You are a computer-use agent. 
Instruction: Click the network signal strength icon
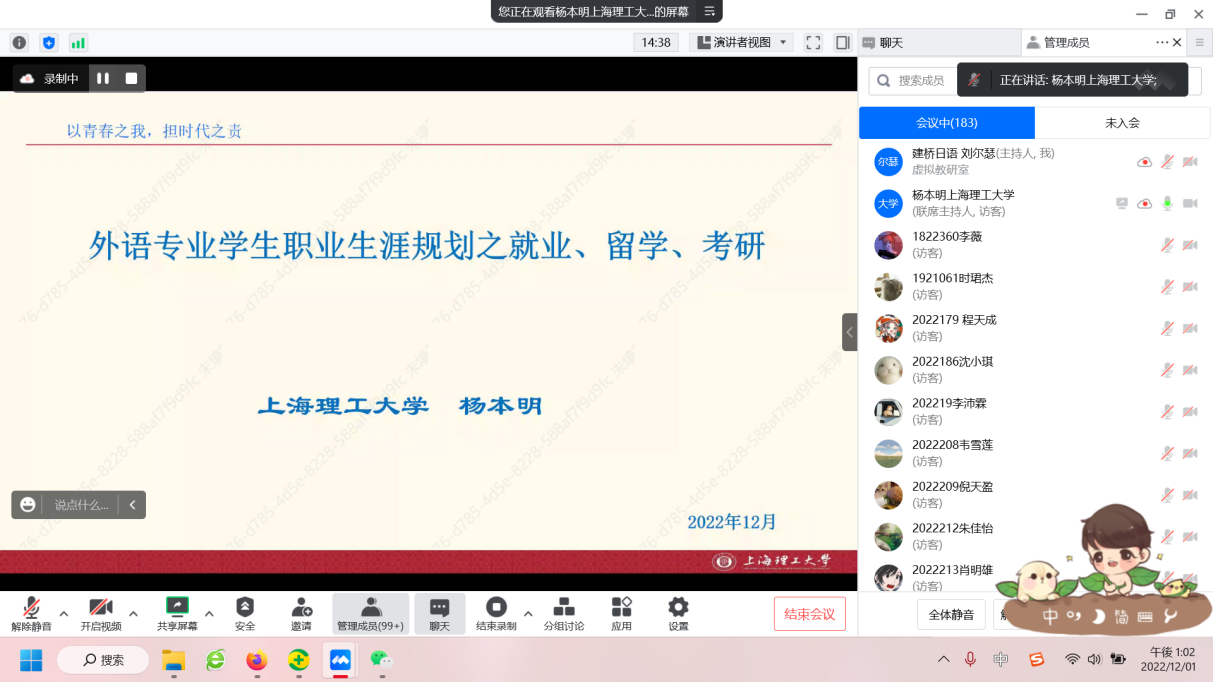[x=78, y=43]
